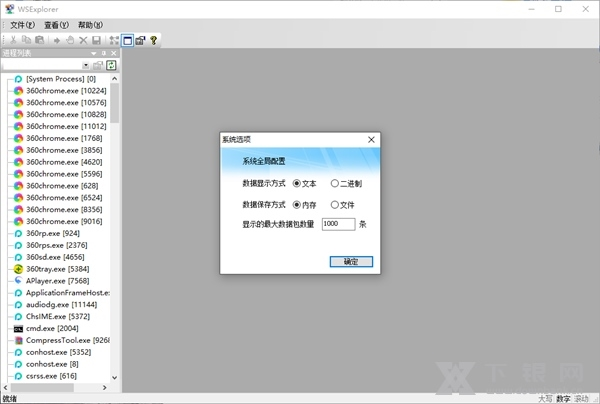Screen dimensions: 600x404
Task: Select 360sd.exe [4656] process
Action: click(55, 257)
